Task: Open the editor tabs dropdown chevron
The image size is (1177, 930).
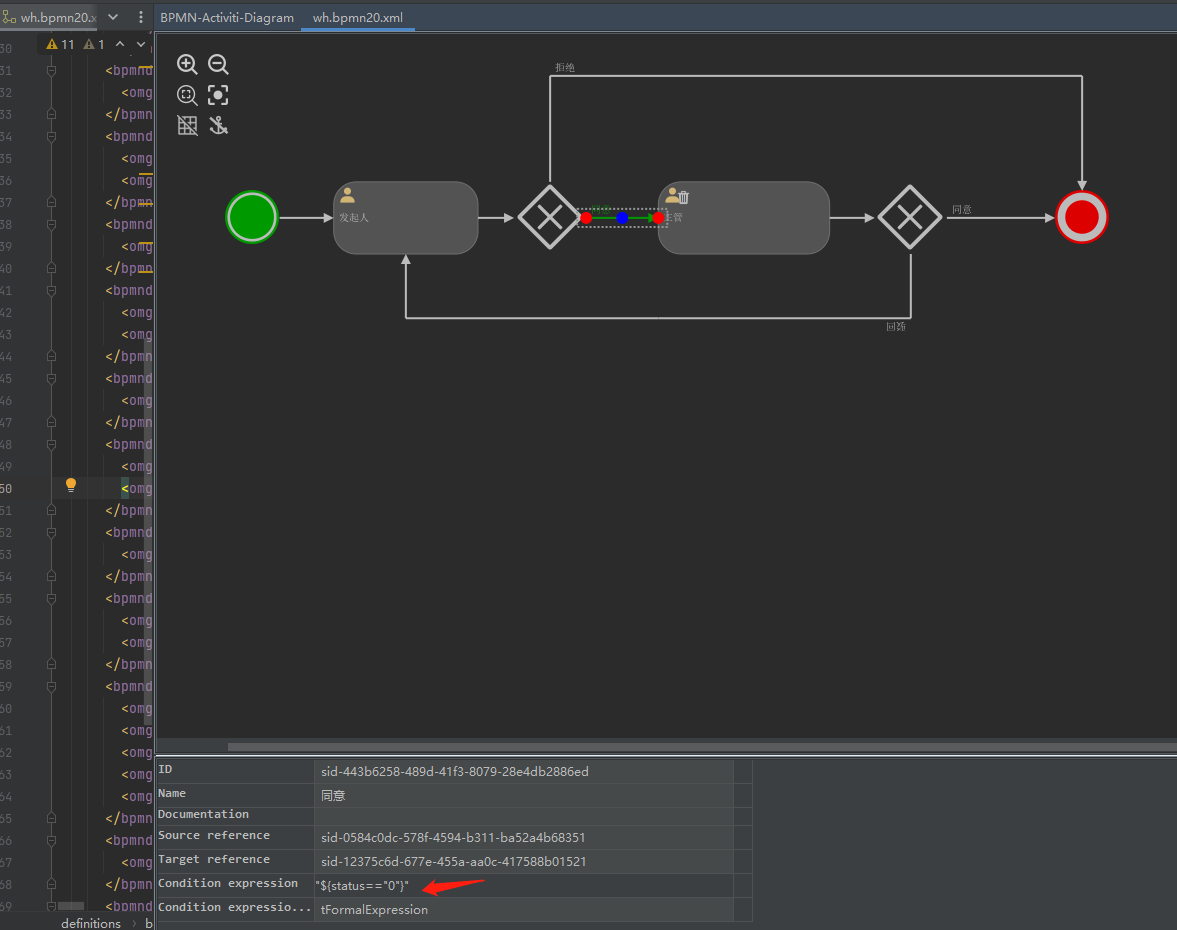Action: [113, 17]
